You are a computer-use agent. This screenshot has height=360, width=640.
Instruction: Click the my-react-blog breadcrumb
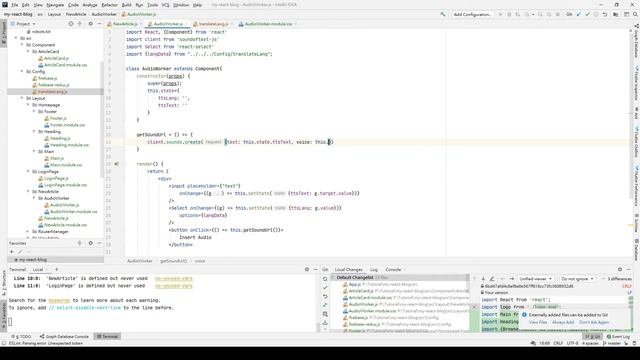[18, 14]
